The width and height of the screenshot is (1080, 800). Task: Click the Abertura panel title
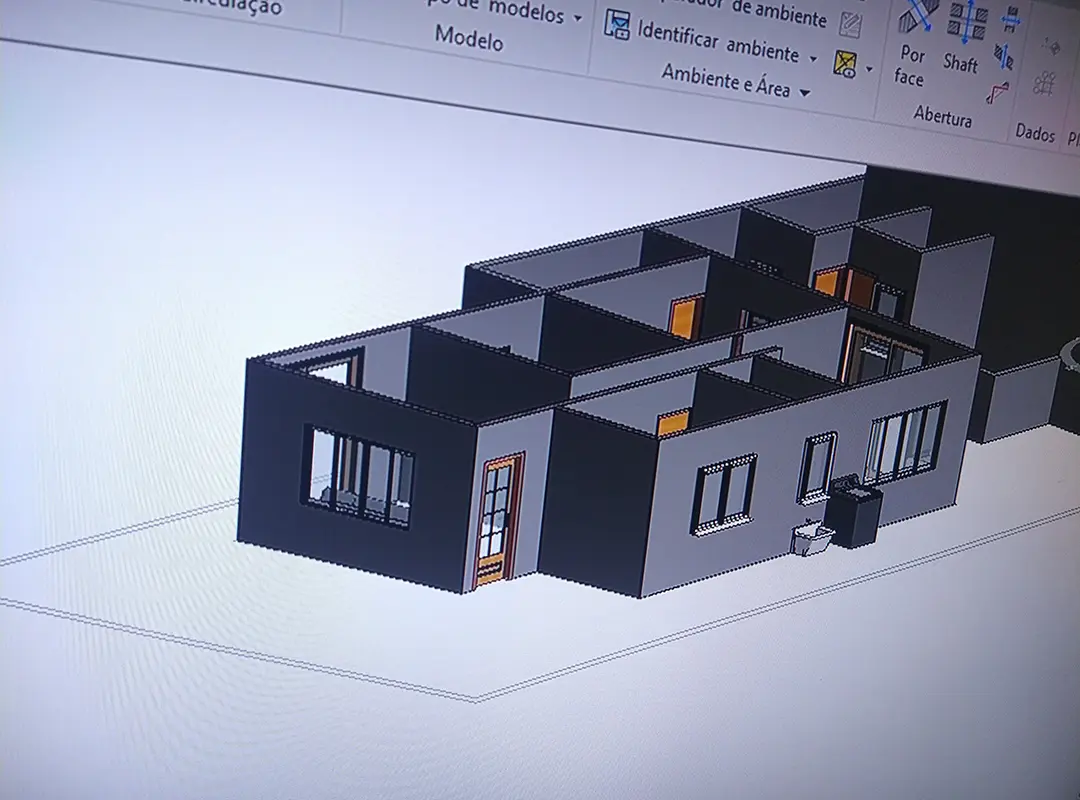[942, 118]
